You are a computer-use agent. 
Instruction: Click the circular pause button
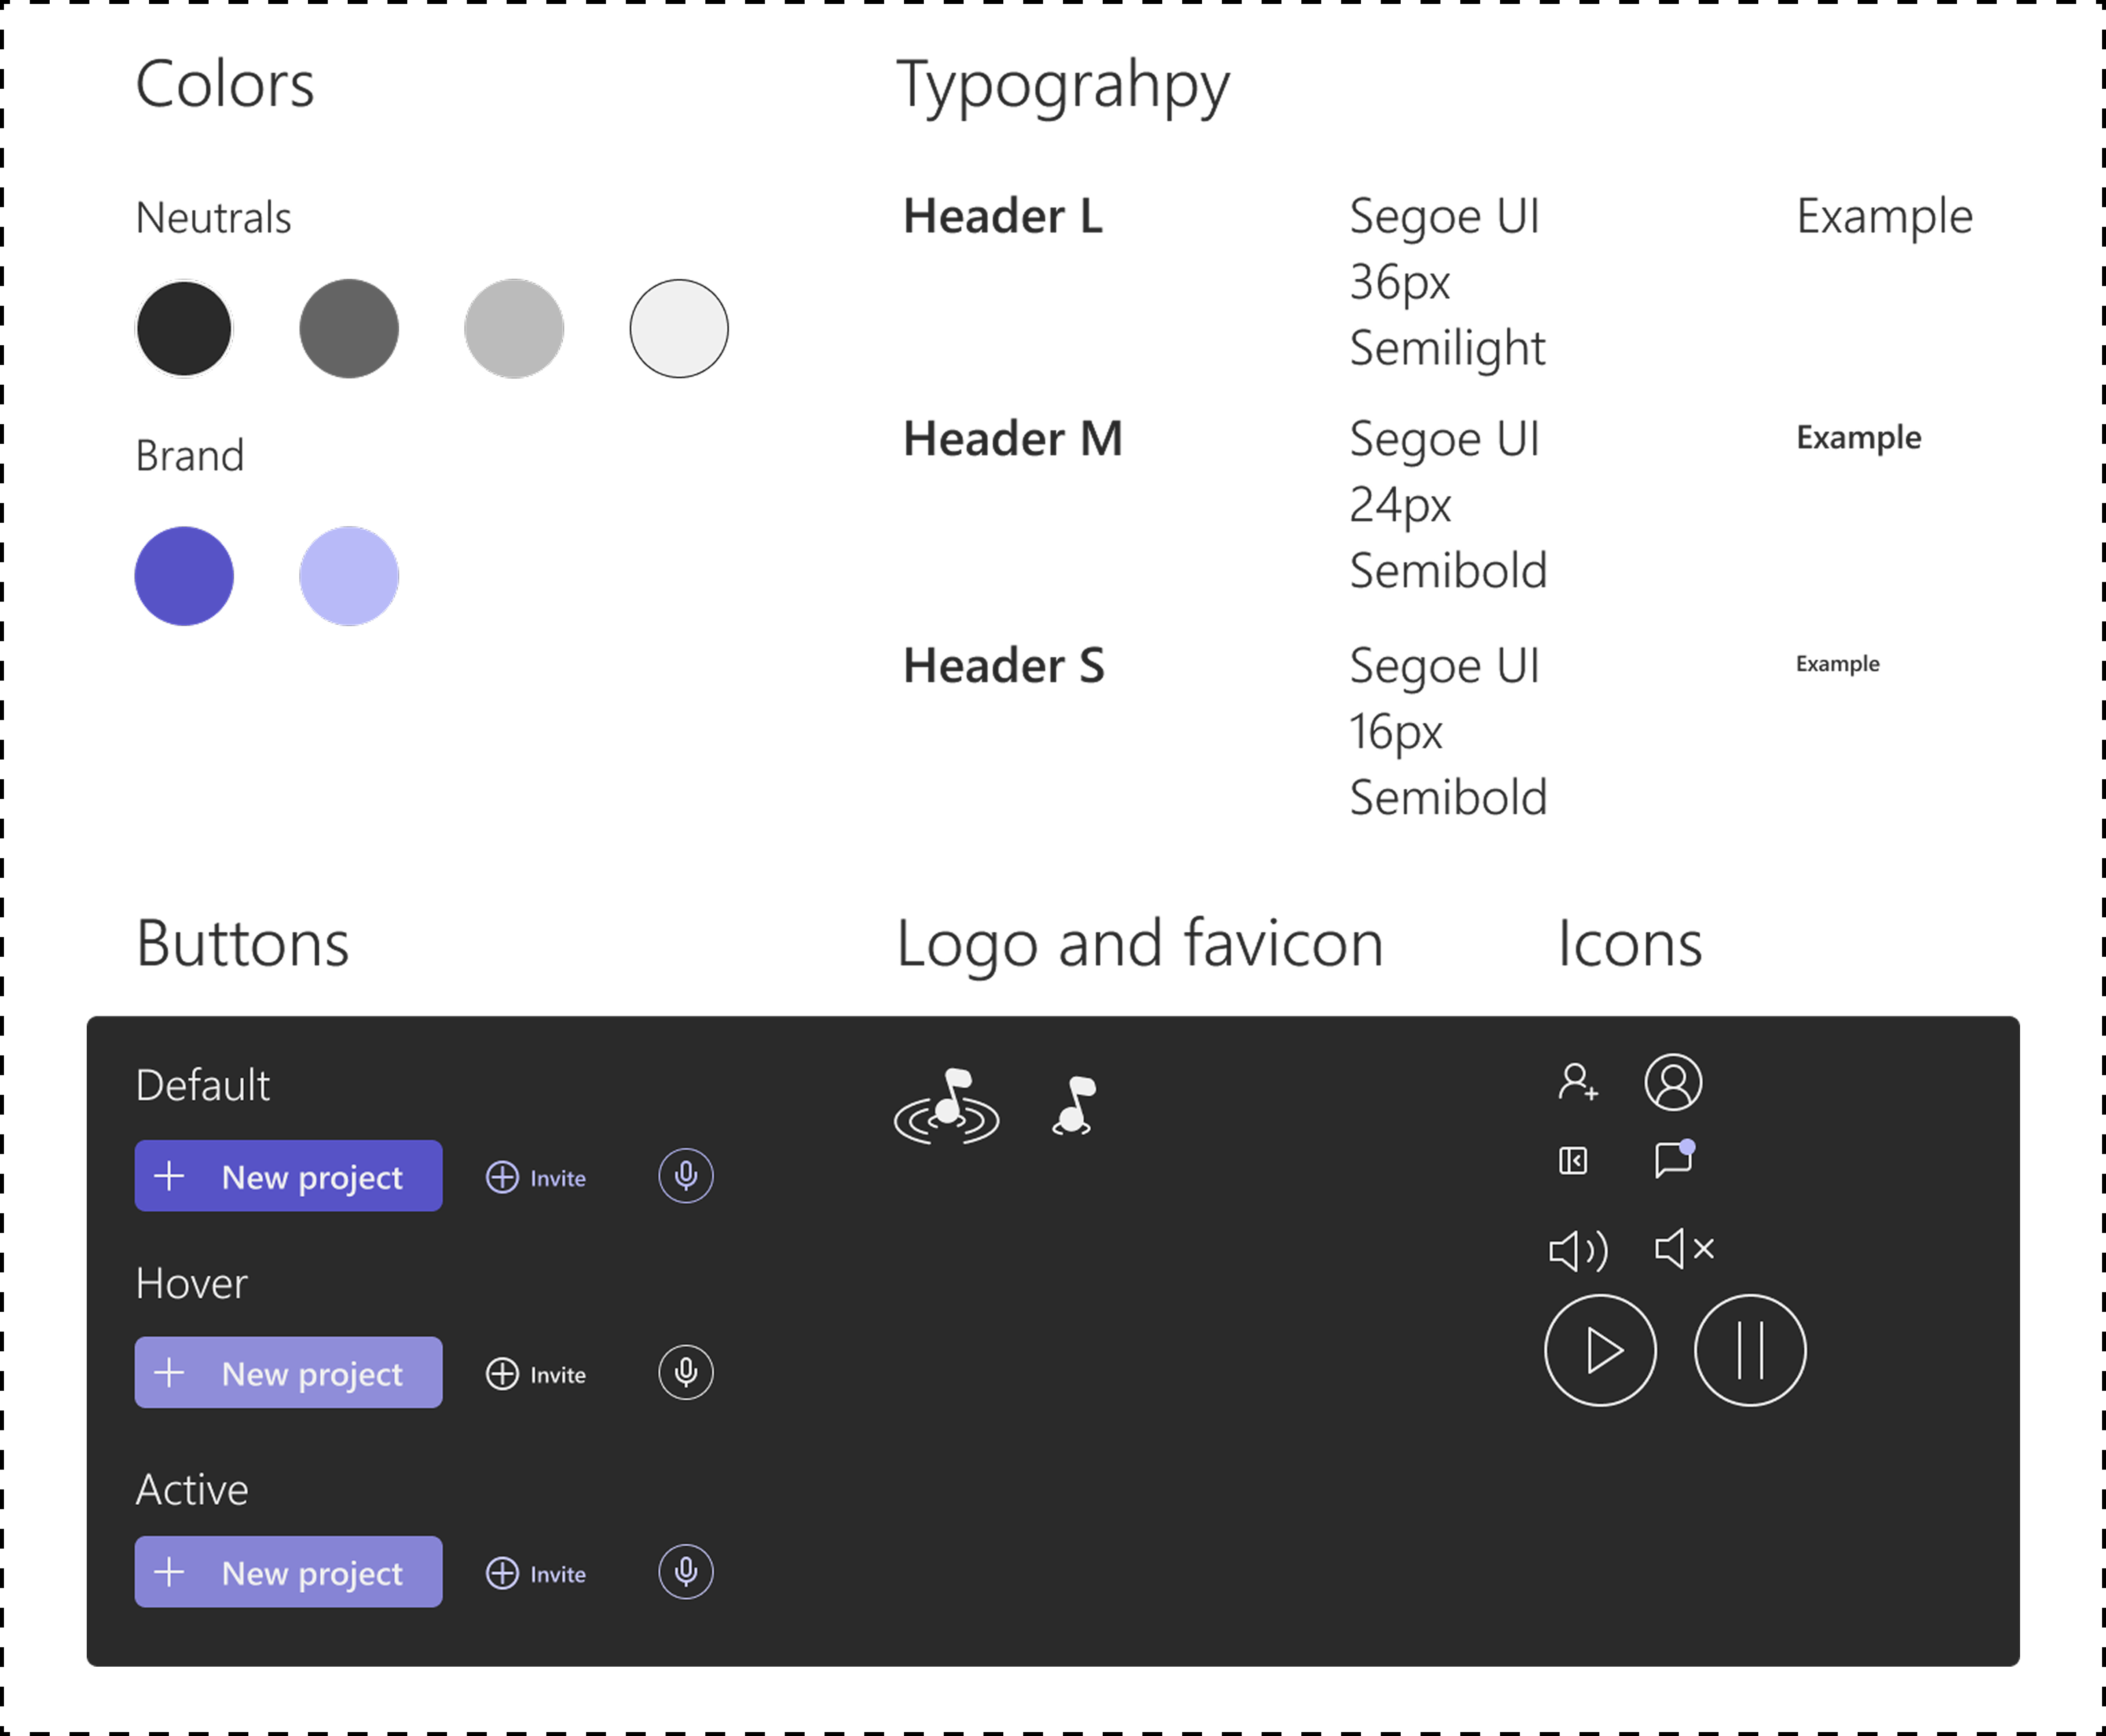click(x=1750, y=1350)
